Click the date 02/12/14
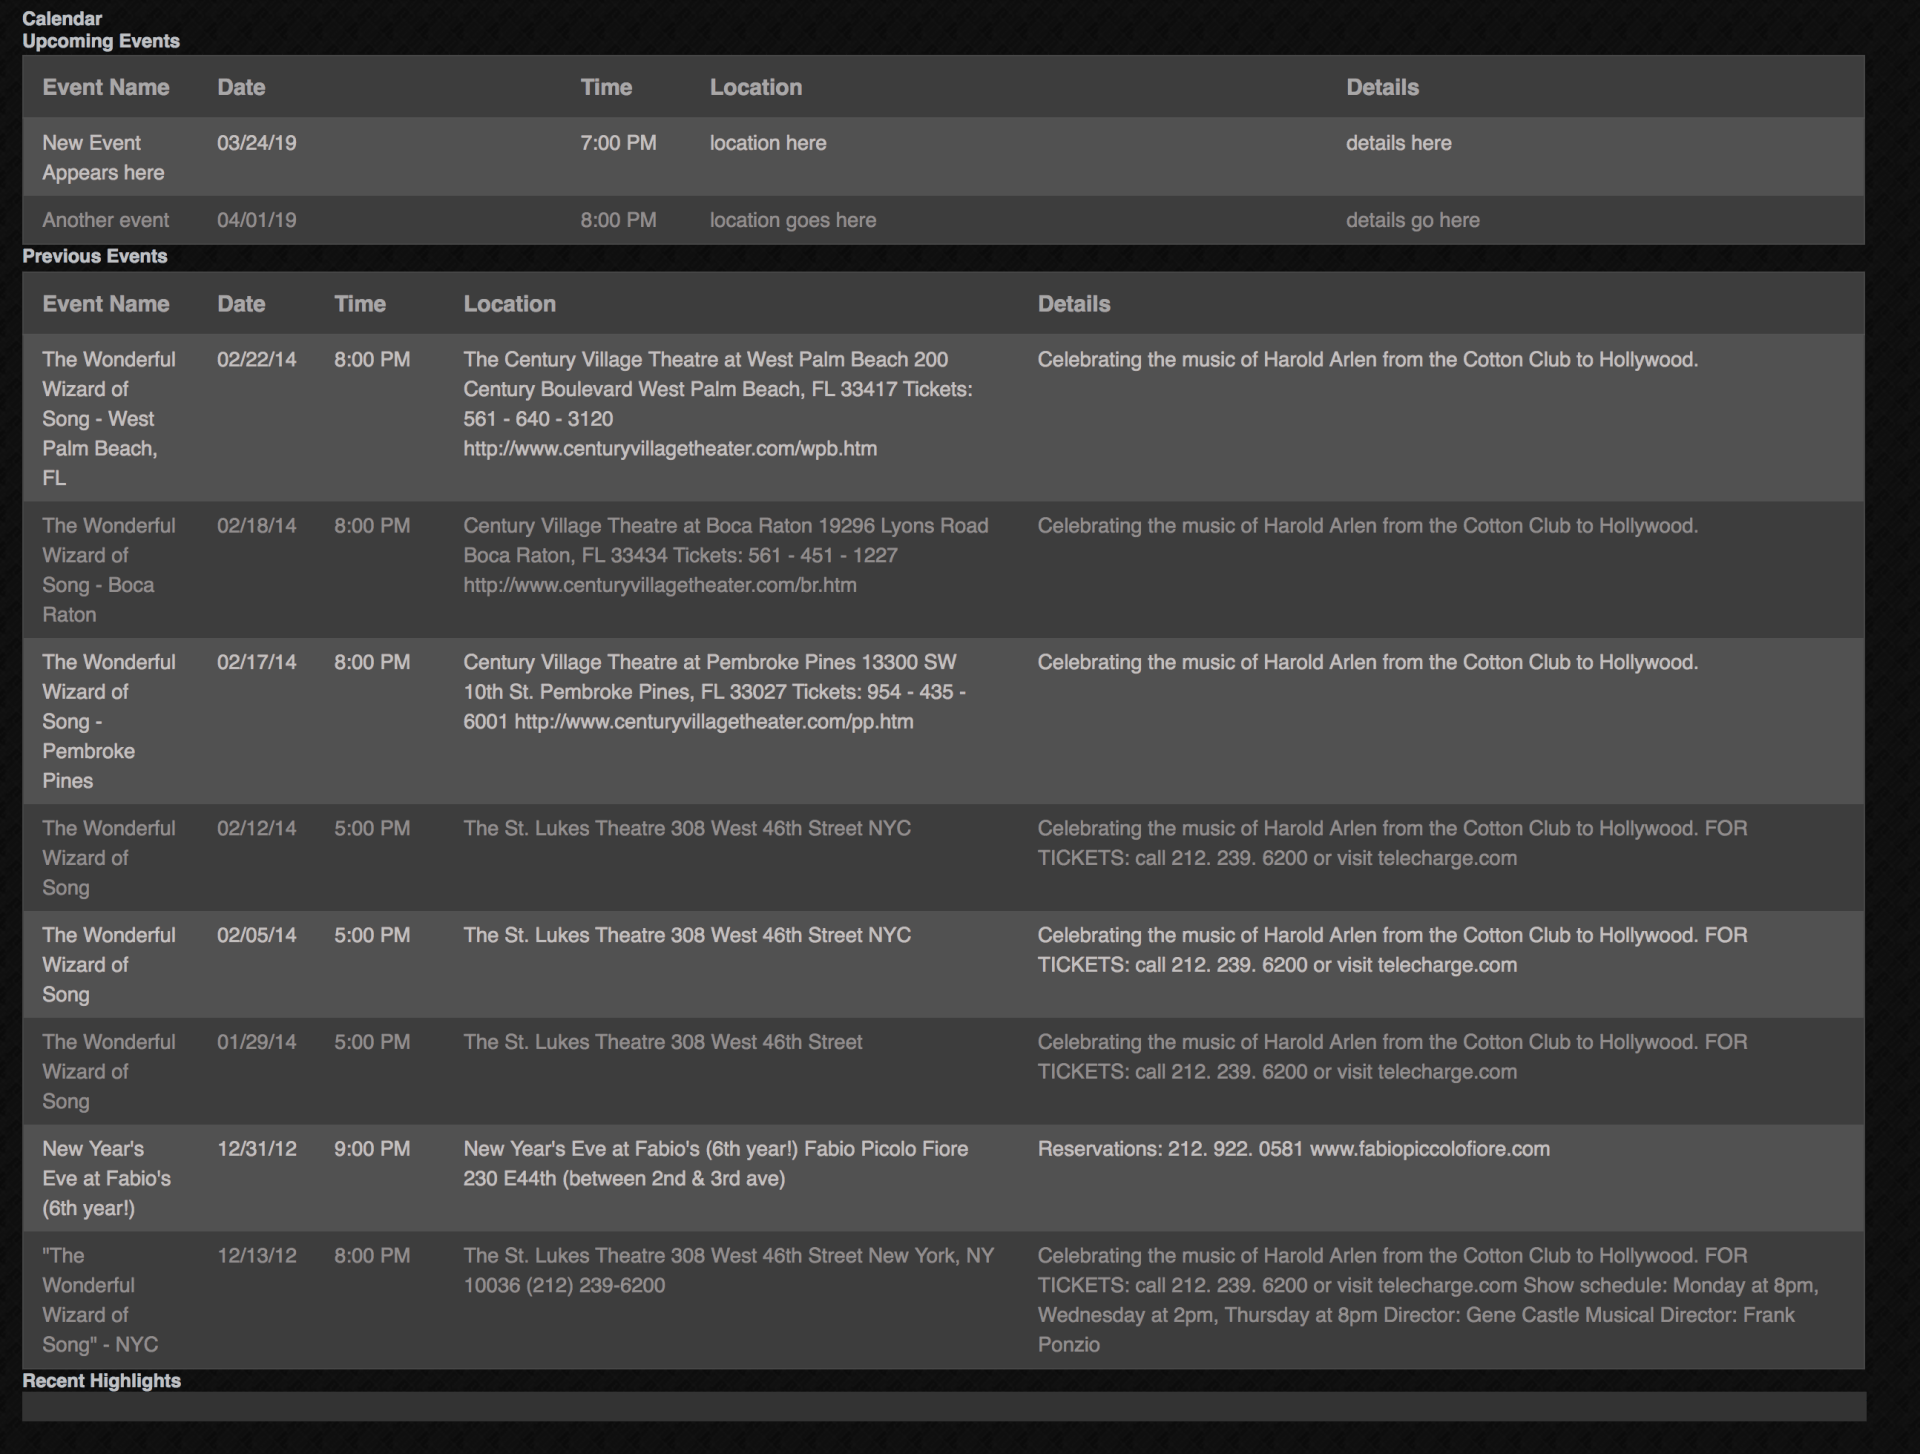This screenshot has height=1454, width=1920. point(257,828)
